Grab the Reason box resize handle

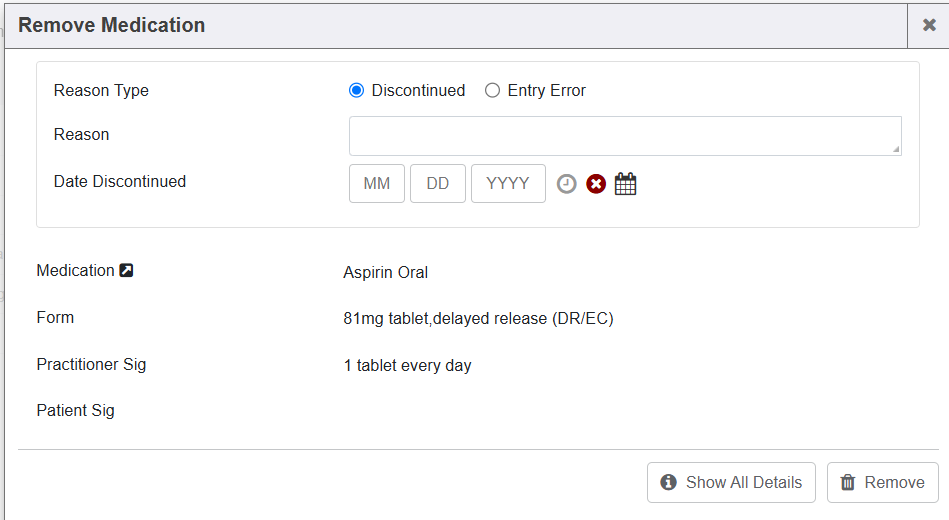click(x=896, y=150)
